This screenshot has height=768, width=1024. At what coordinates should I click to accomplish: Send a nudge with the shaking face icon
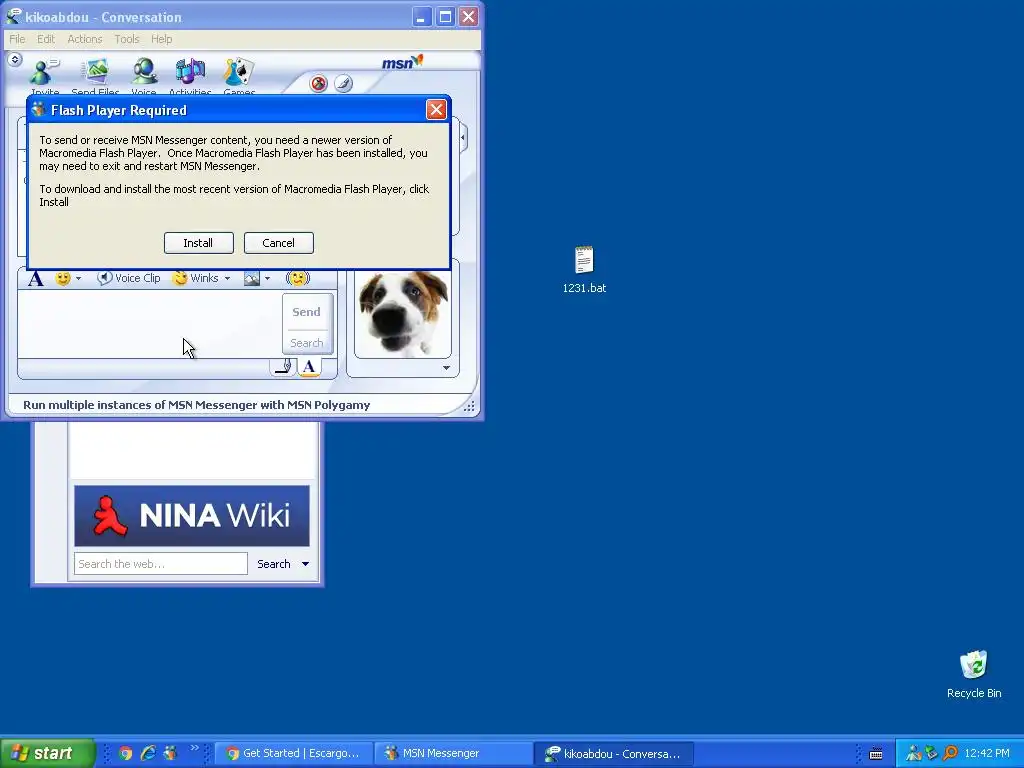298,279
